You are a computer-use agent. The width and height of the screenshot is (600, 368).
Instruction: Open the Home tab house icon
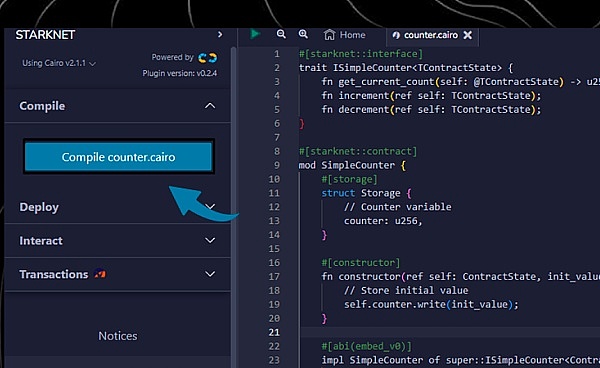coord(329,35)
